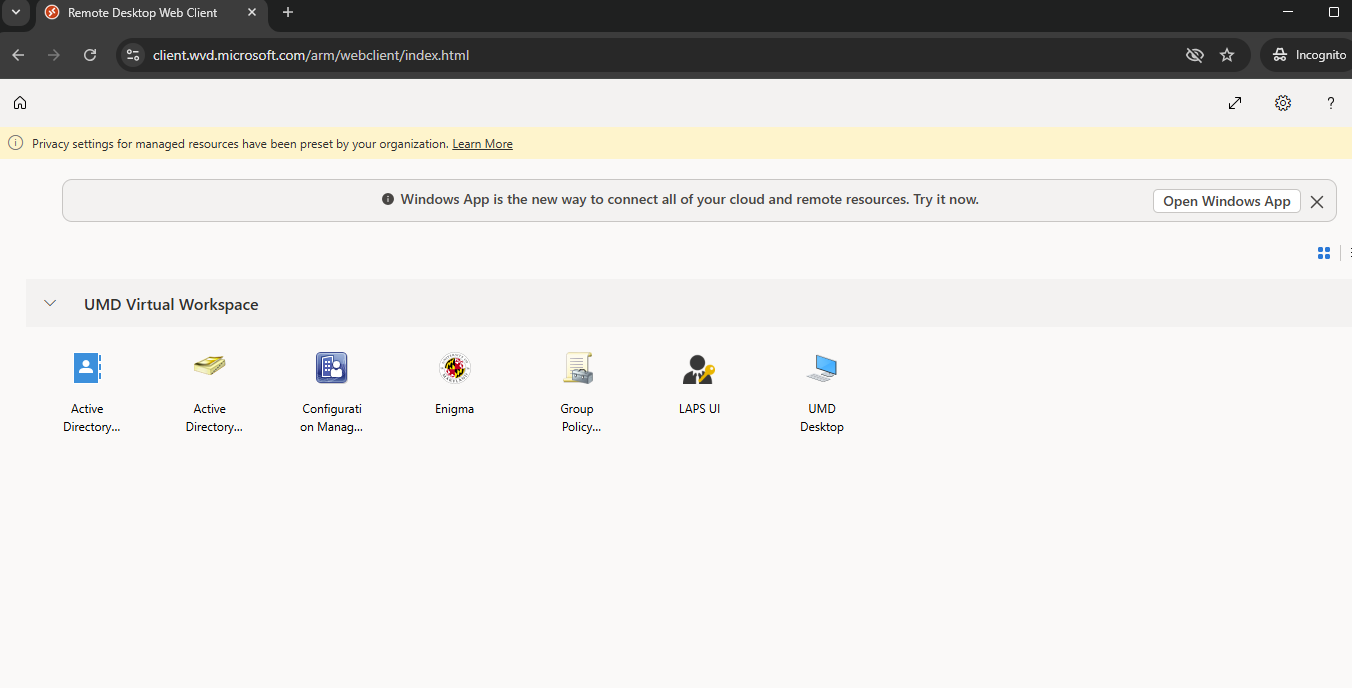Open the Active Directory contacts book app

(88, 369)
